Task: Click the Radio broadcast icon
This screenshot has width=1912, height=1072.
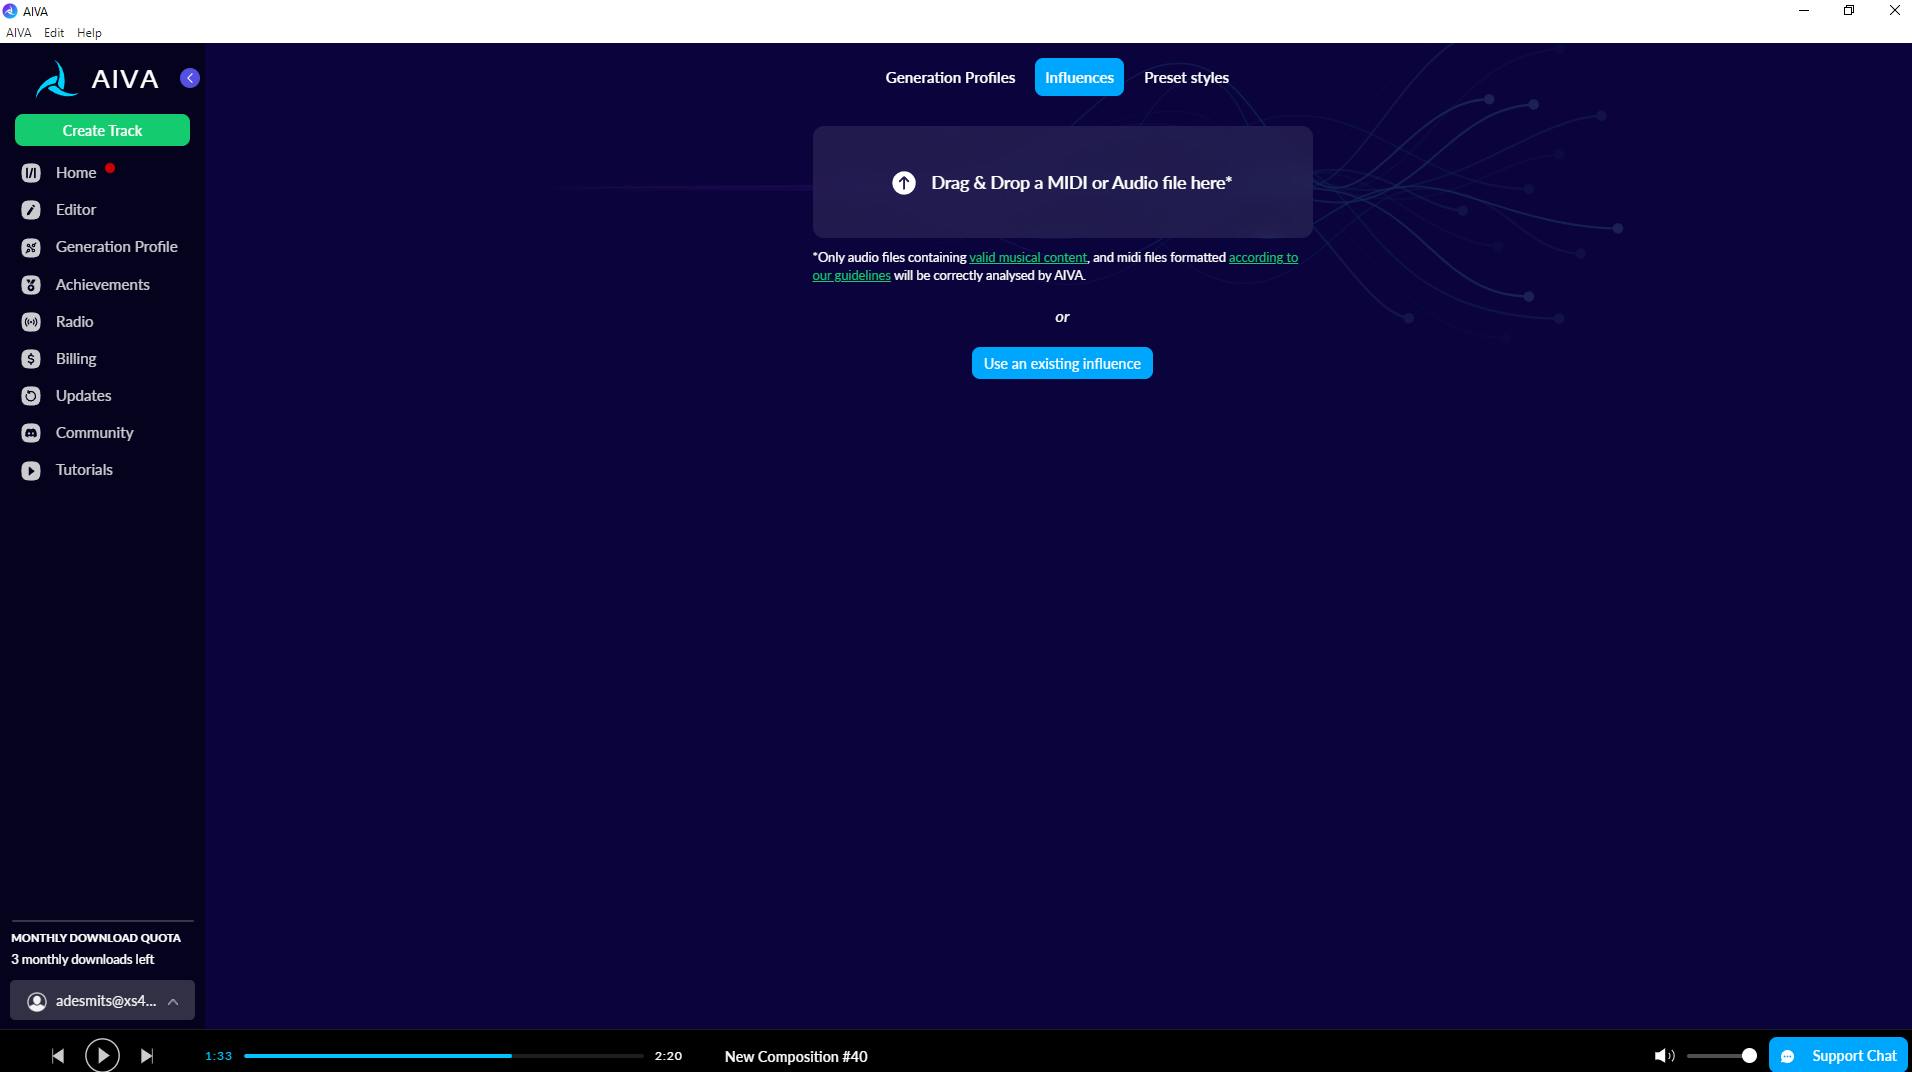Action: pos(31,322)
